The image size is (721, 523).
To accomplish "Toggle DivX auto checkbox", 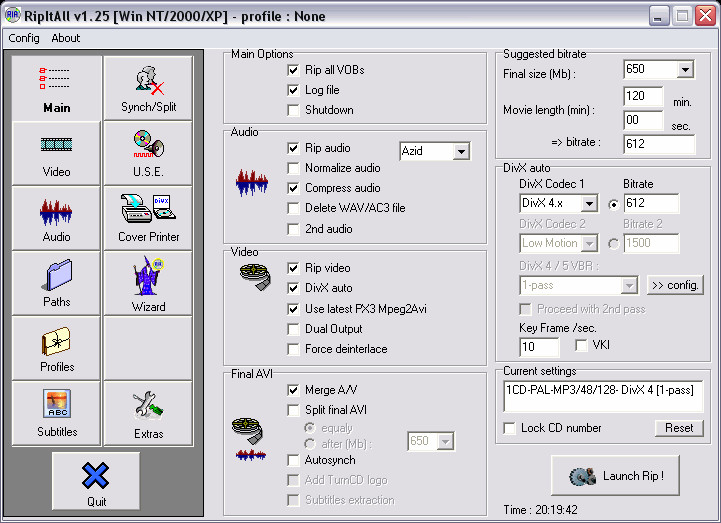I will (293, 288).
